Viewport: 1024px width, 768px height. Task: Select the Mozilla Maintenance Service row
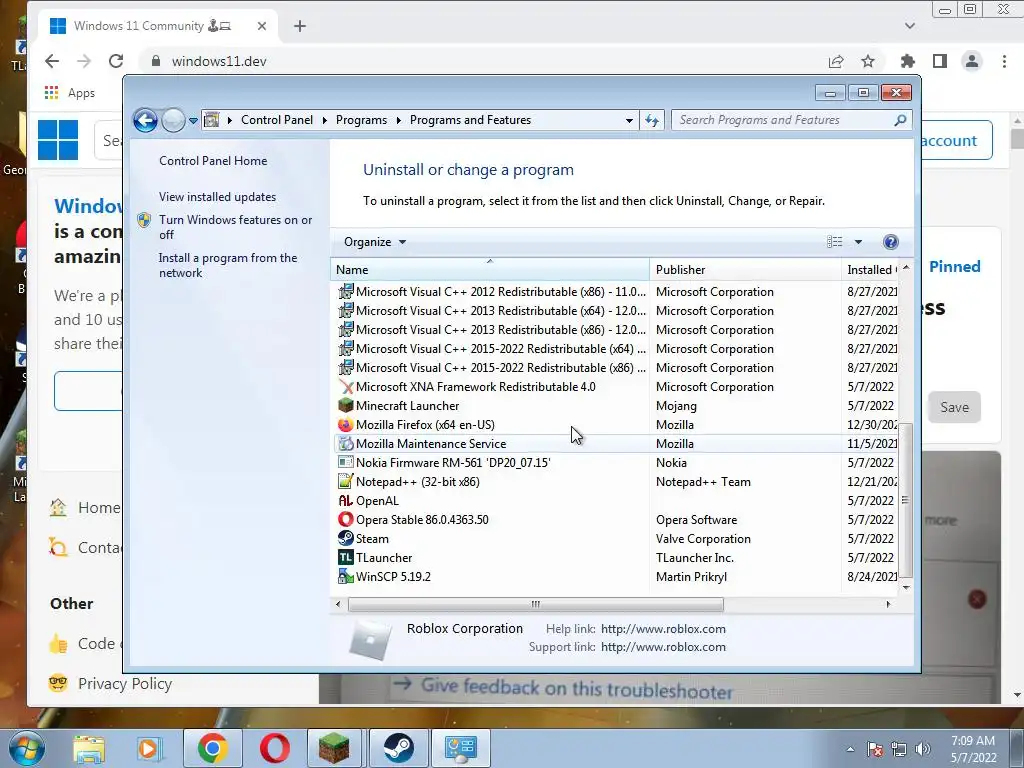(x=617, y=443)
